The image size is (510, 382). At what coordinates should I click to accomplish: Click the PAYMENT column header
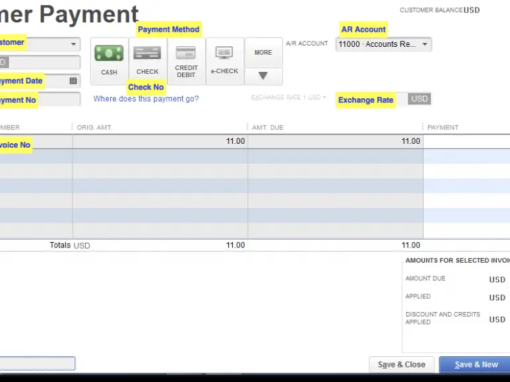[x=443, y=127]
